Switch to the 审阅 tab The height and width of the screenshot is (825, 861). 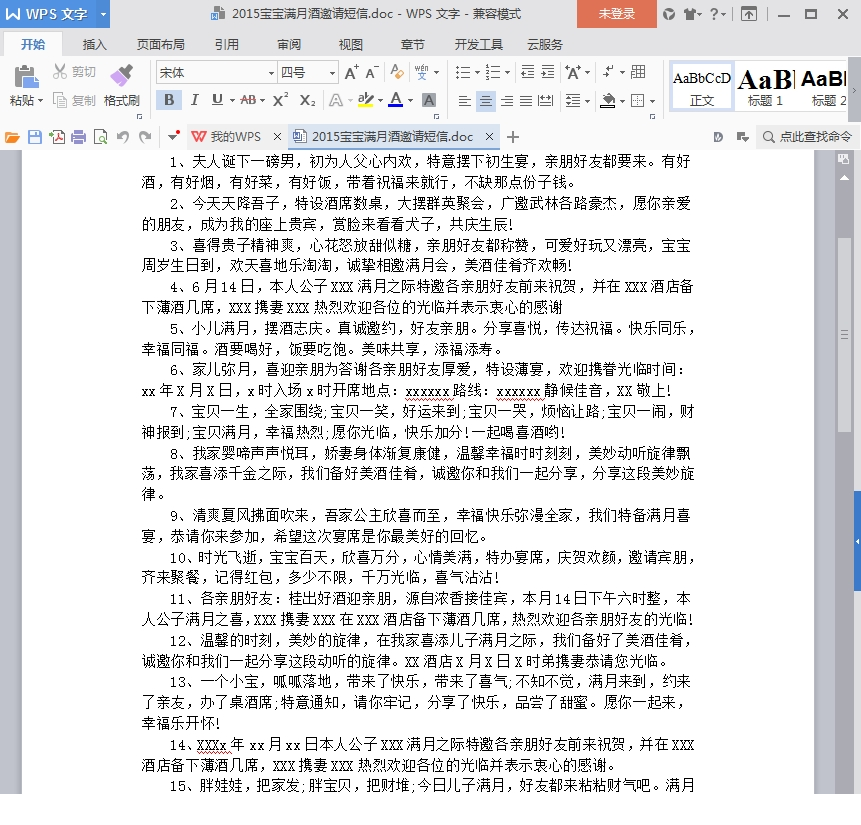coord(289,44)
